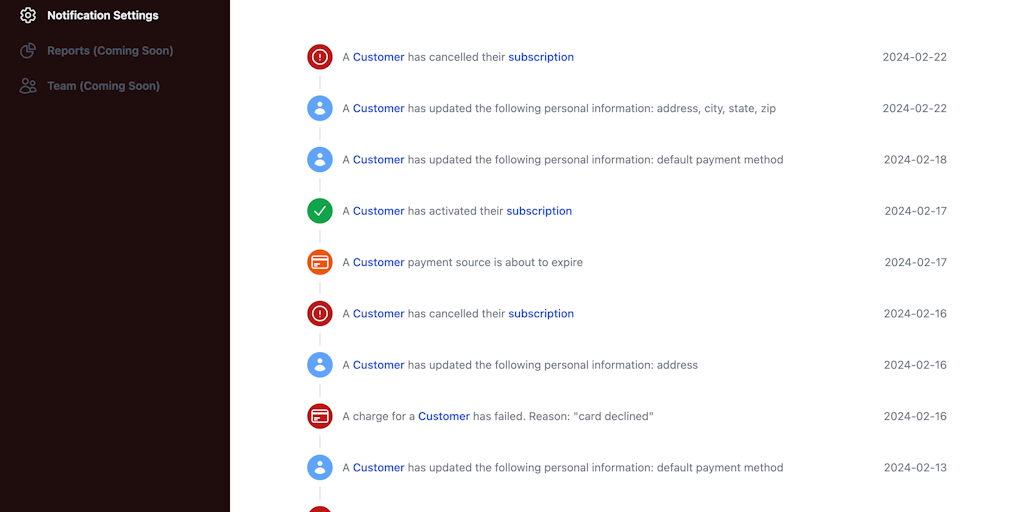Open Customer link in the activated subscription entry
Screen dimensions: 1024x512
[x=379, y=211]
